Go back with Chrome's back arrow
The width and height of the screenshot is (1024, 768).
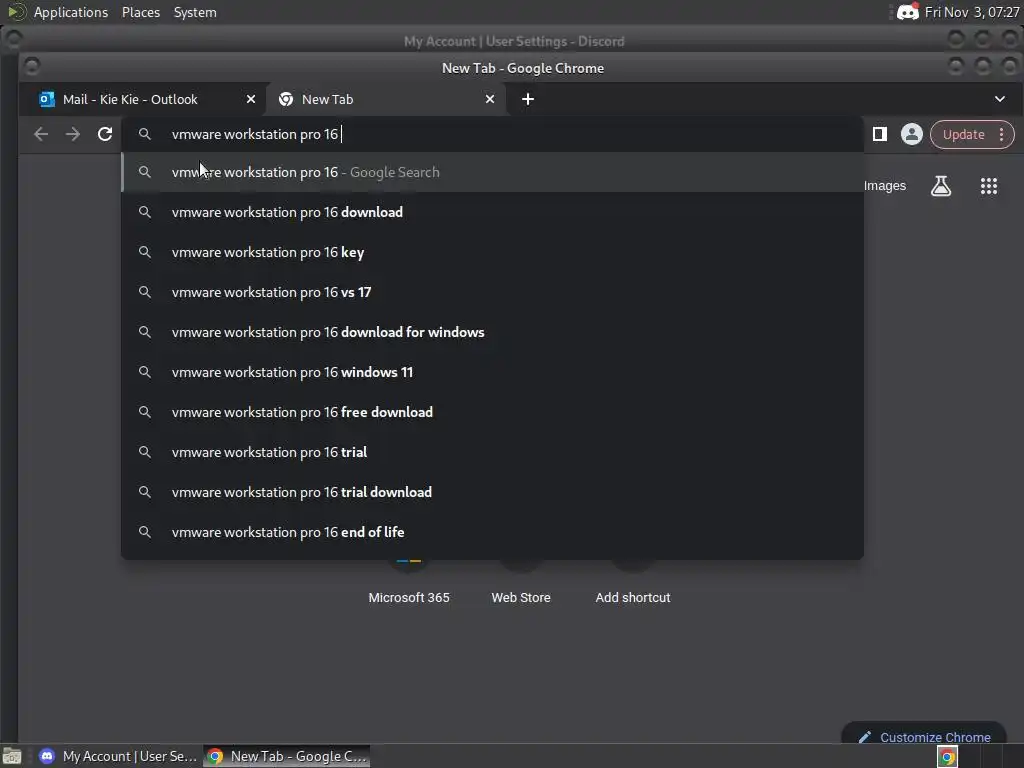tap(40, 135)
